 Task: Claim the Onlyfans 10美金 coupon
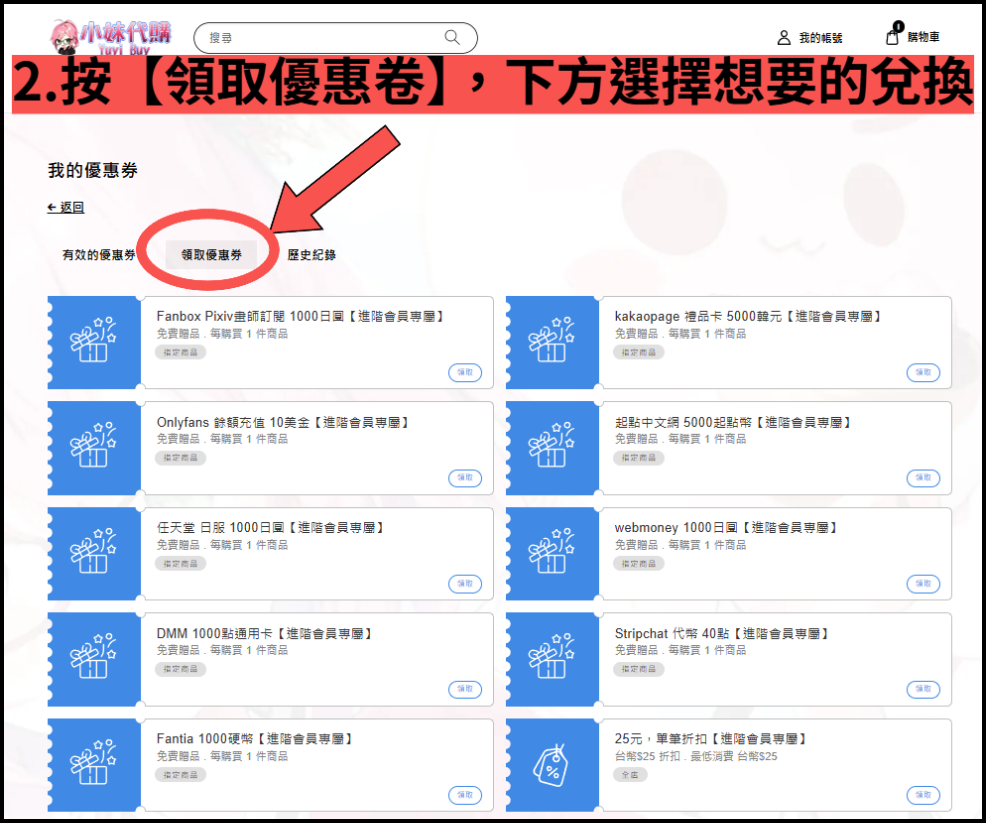point(465,478)
